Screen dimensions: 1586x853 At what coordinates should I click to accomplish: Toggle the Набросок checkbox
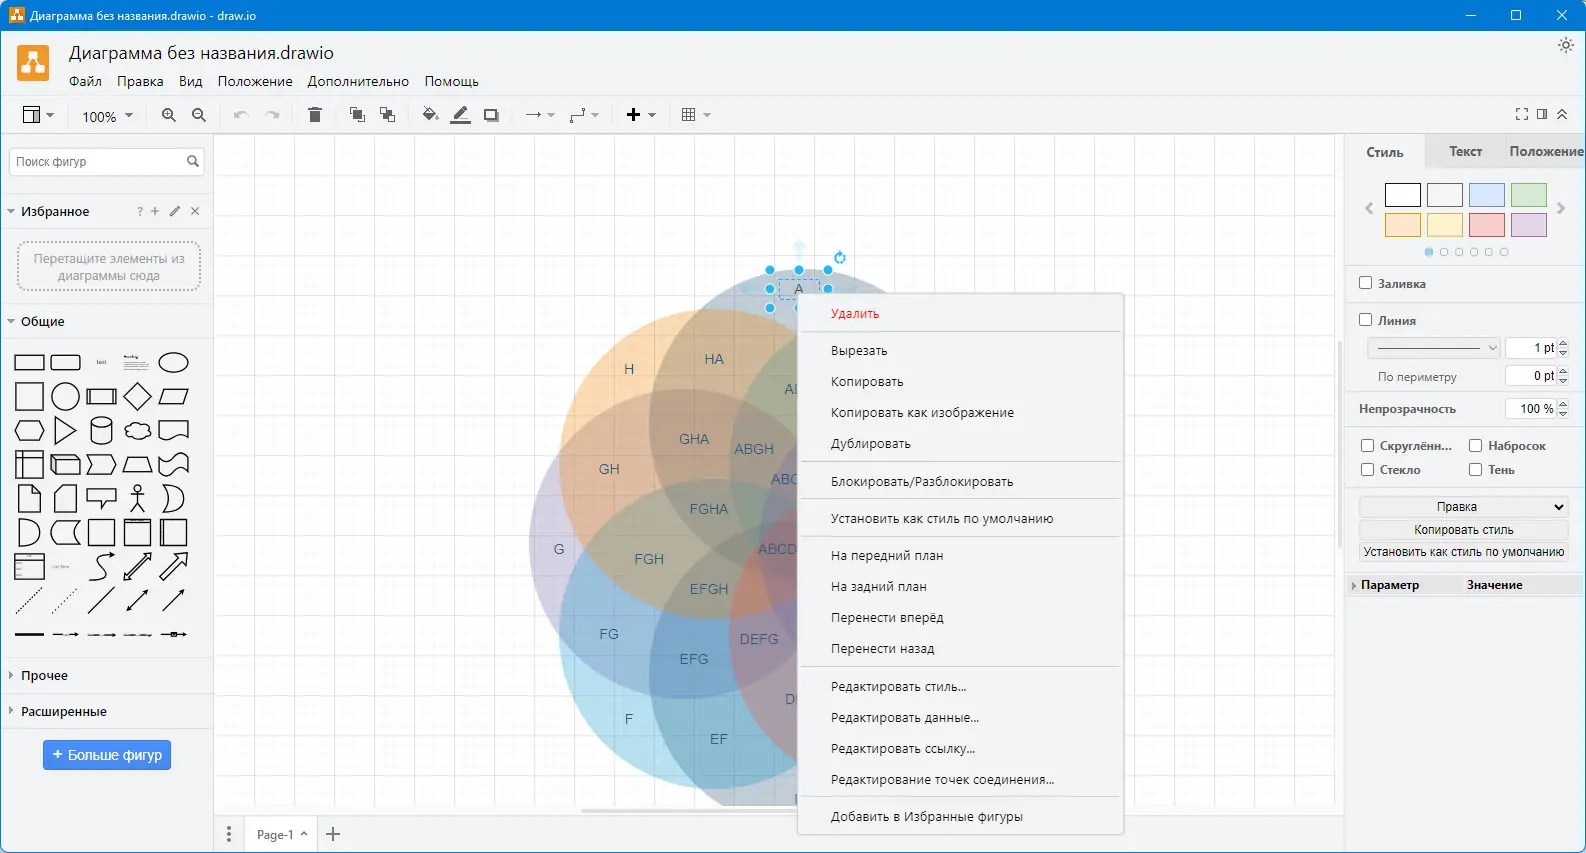(x=1475, y=445)
